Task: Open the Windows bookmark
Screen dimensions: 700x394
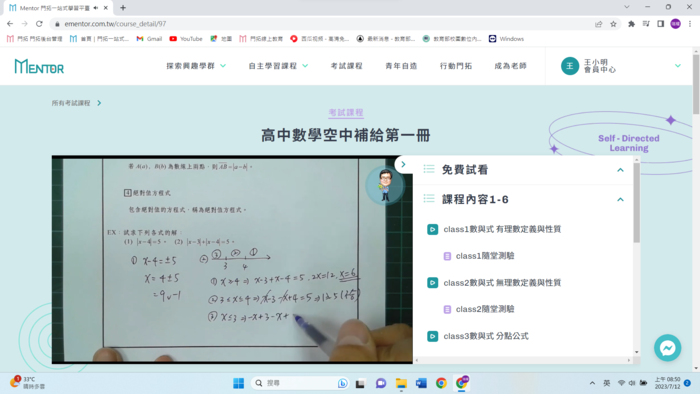Action: coord(506,39)
